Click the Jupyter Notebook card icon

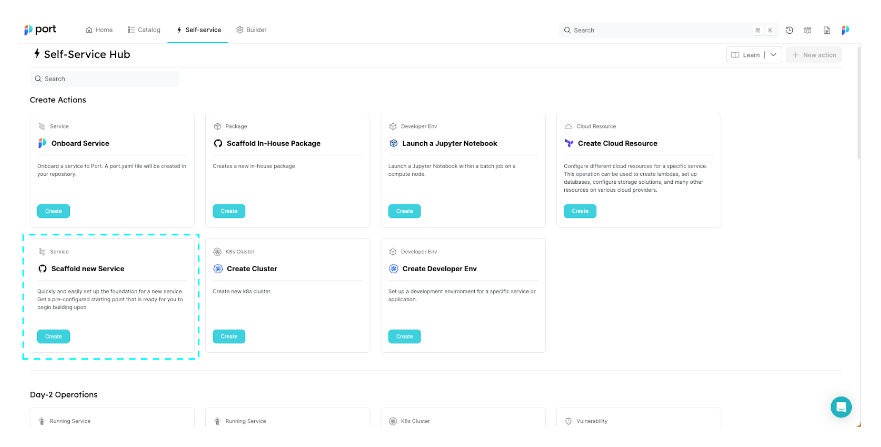pos(393,143)
